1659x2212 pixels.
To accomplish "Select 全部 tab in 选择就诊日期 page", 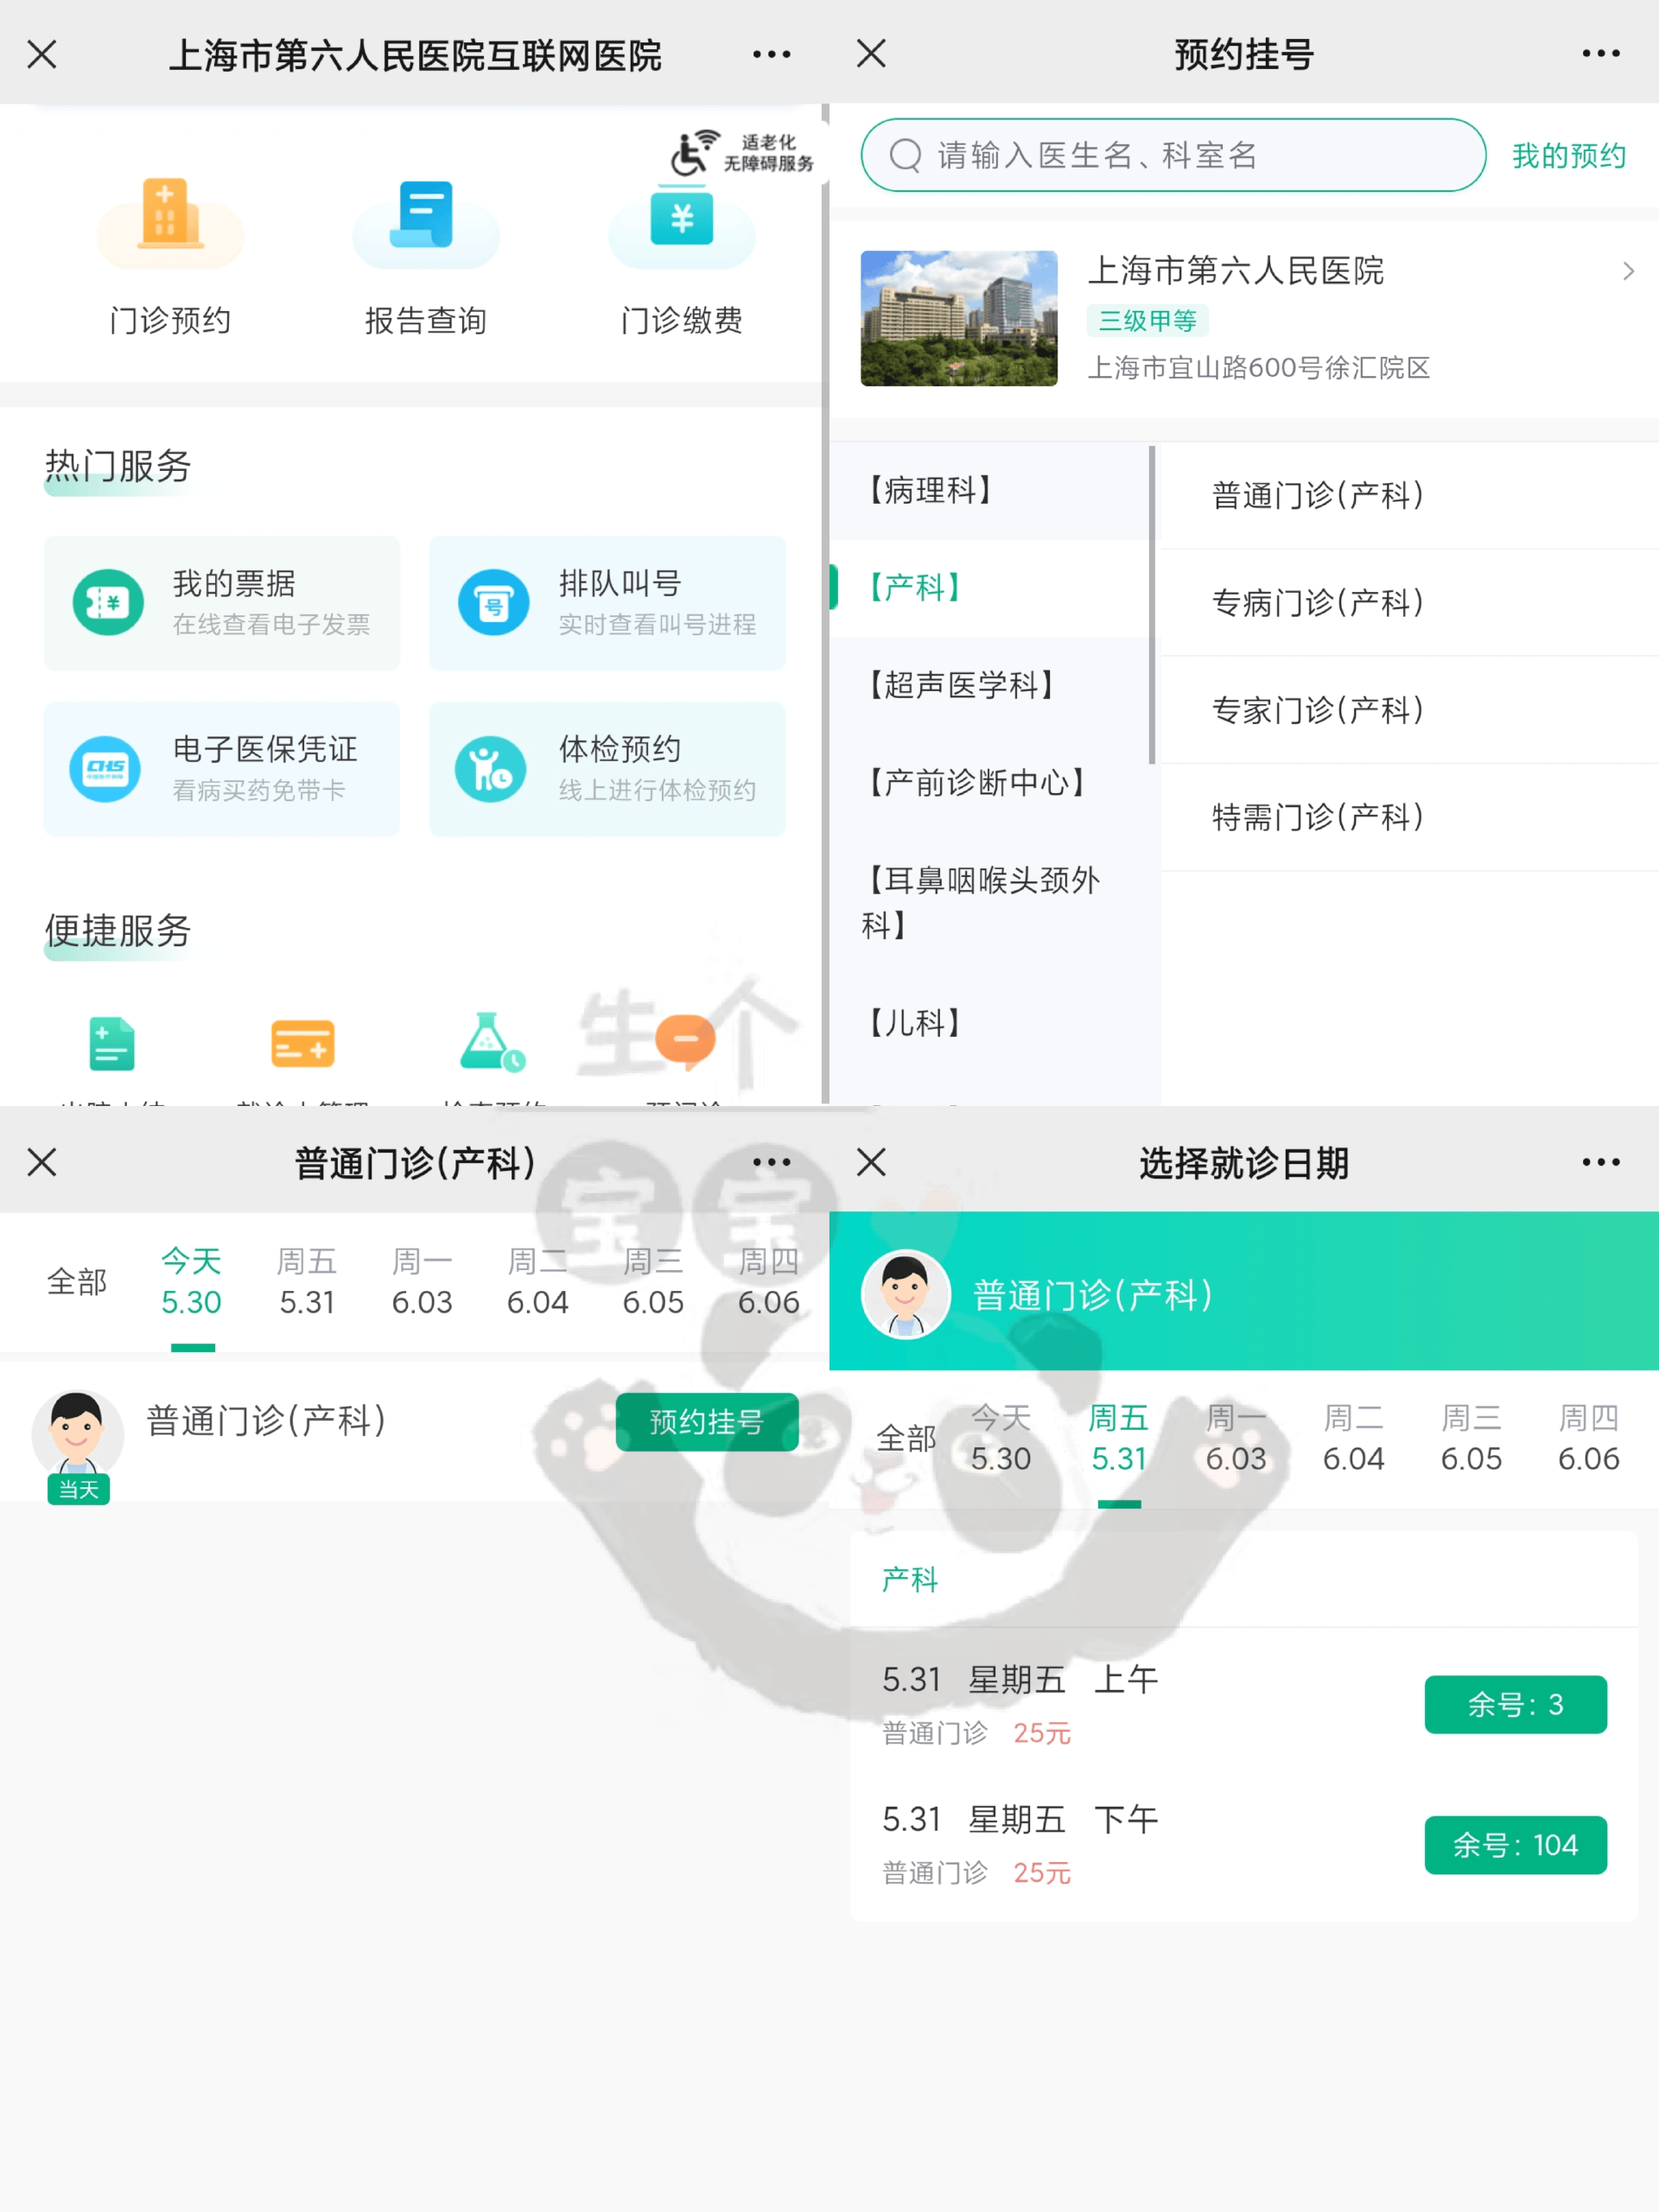I will pyautogui.click(x=906, y=1438).
